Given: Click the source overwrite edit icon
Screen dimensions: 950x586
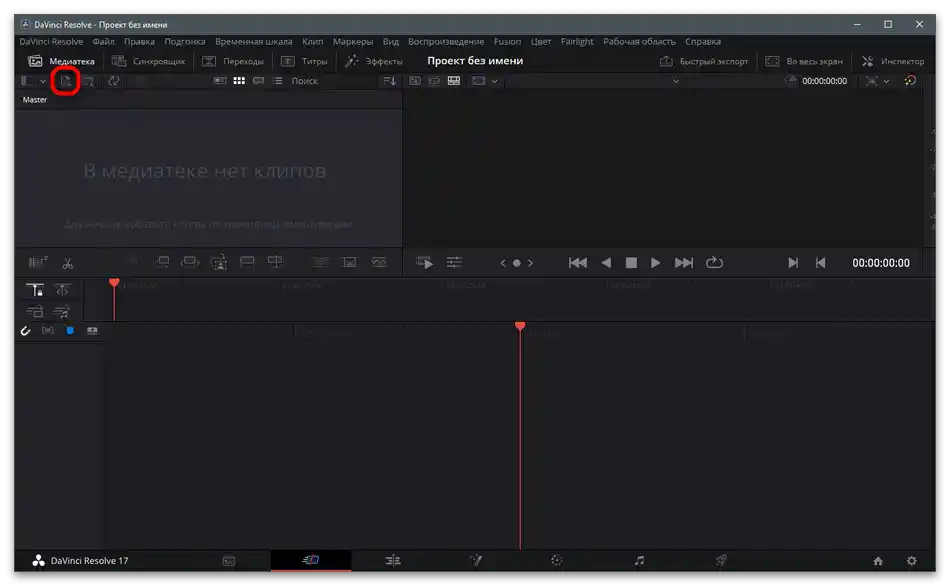Looking at the screenshot, I should point(275,262).
